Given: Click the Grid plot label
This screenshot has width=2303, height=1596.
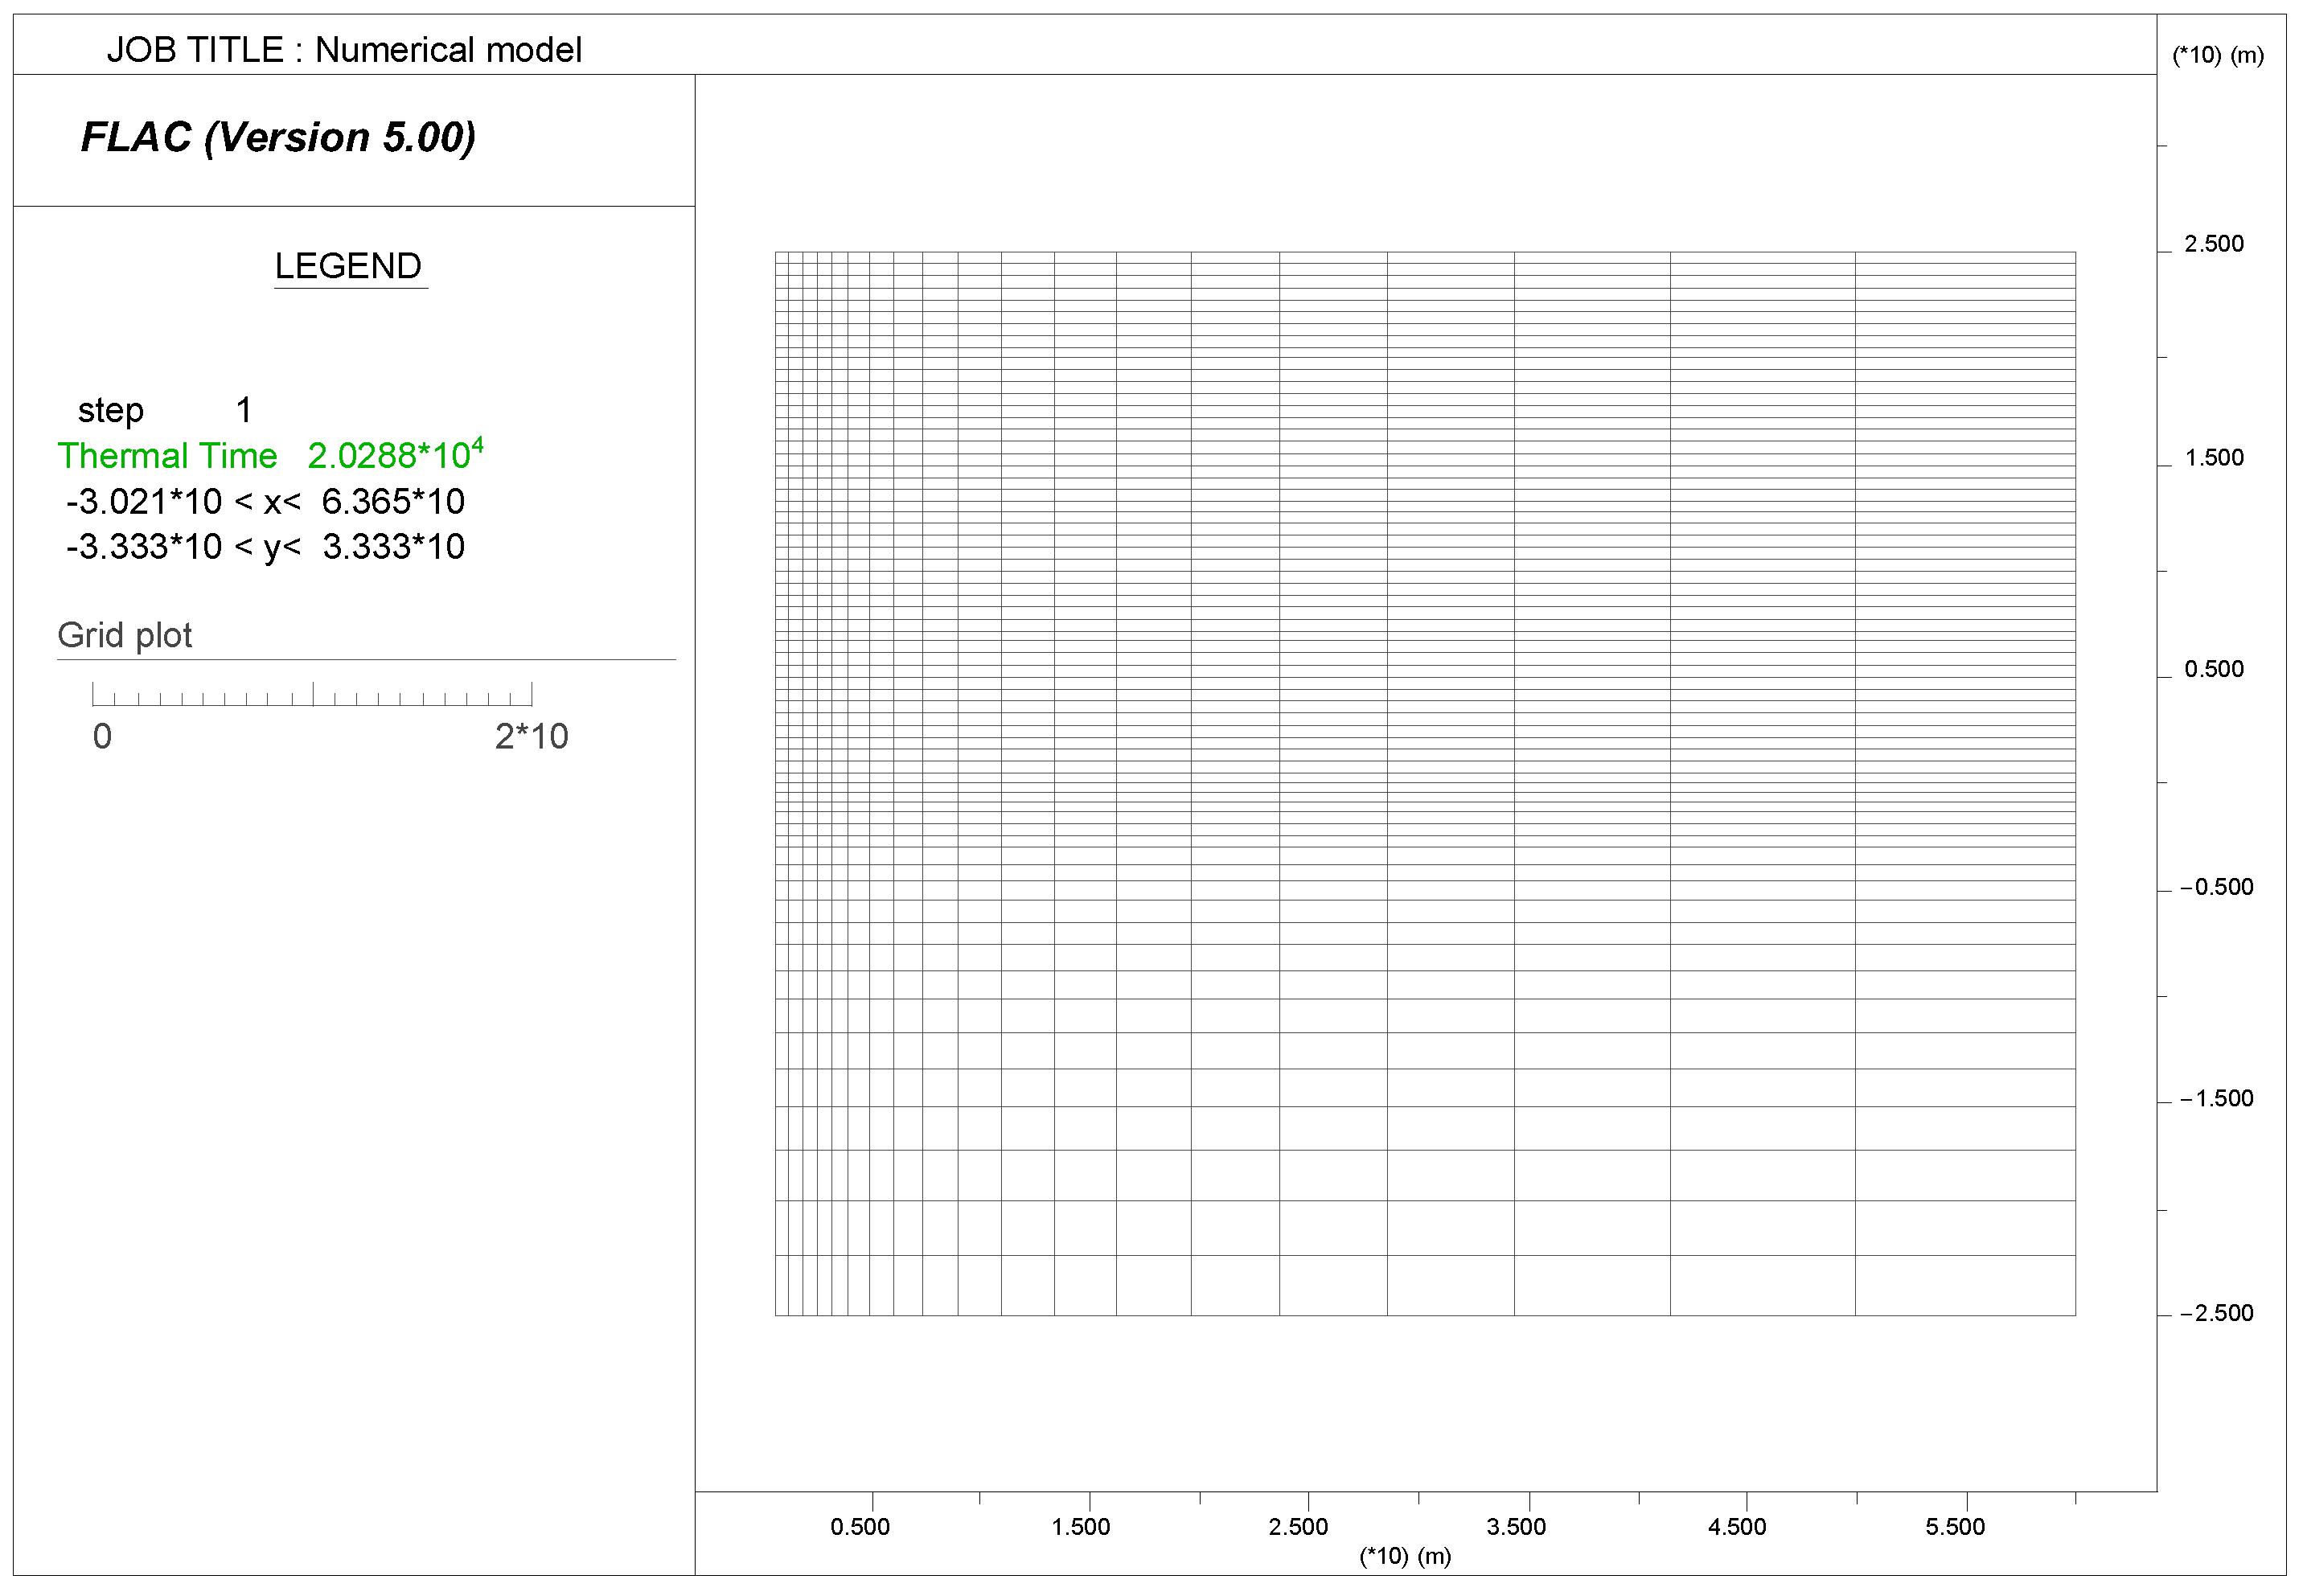Looking at the screenshot, I should tap(124, 635).
